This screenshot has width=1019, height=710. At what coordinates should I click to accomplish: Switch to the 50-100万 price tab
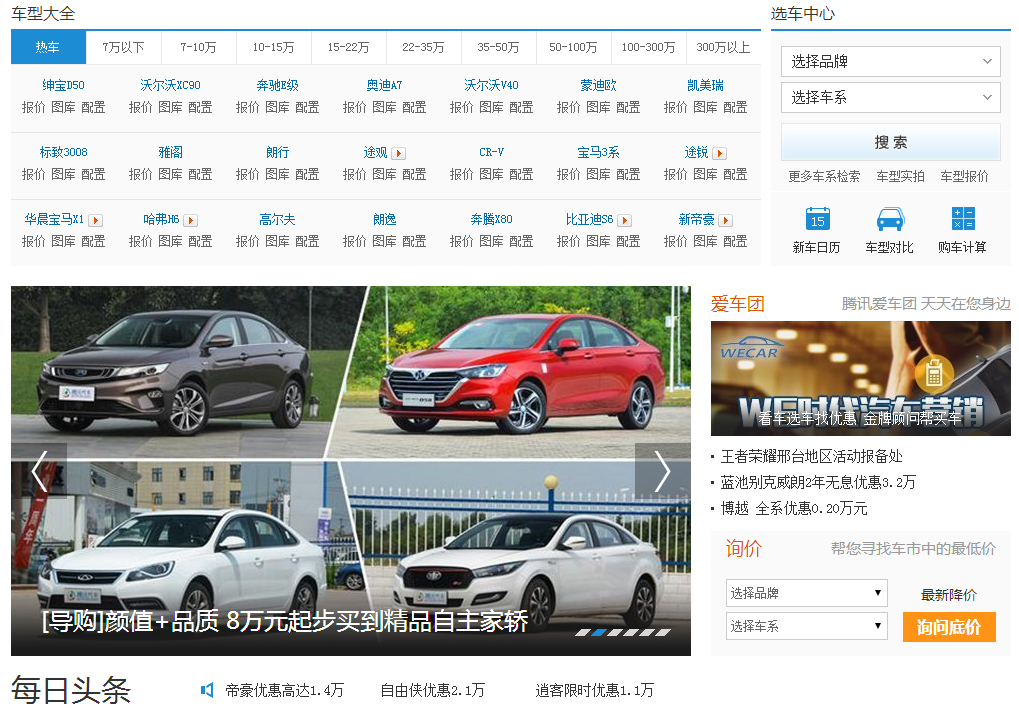(574, 47)
